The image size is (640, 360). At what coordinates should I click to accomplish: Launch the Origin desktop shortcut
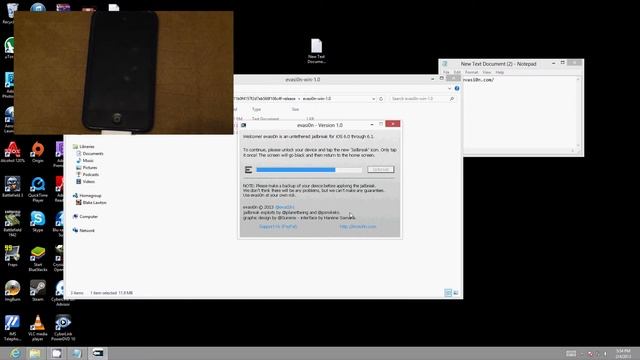pyautogui.click(x=38, y=152)
